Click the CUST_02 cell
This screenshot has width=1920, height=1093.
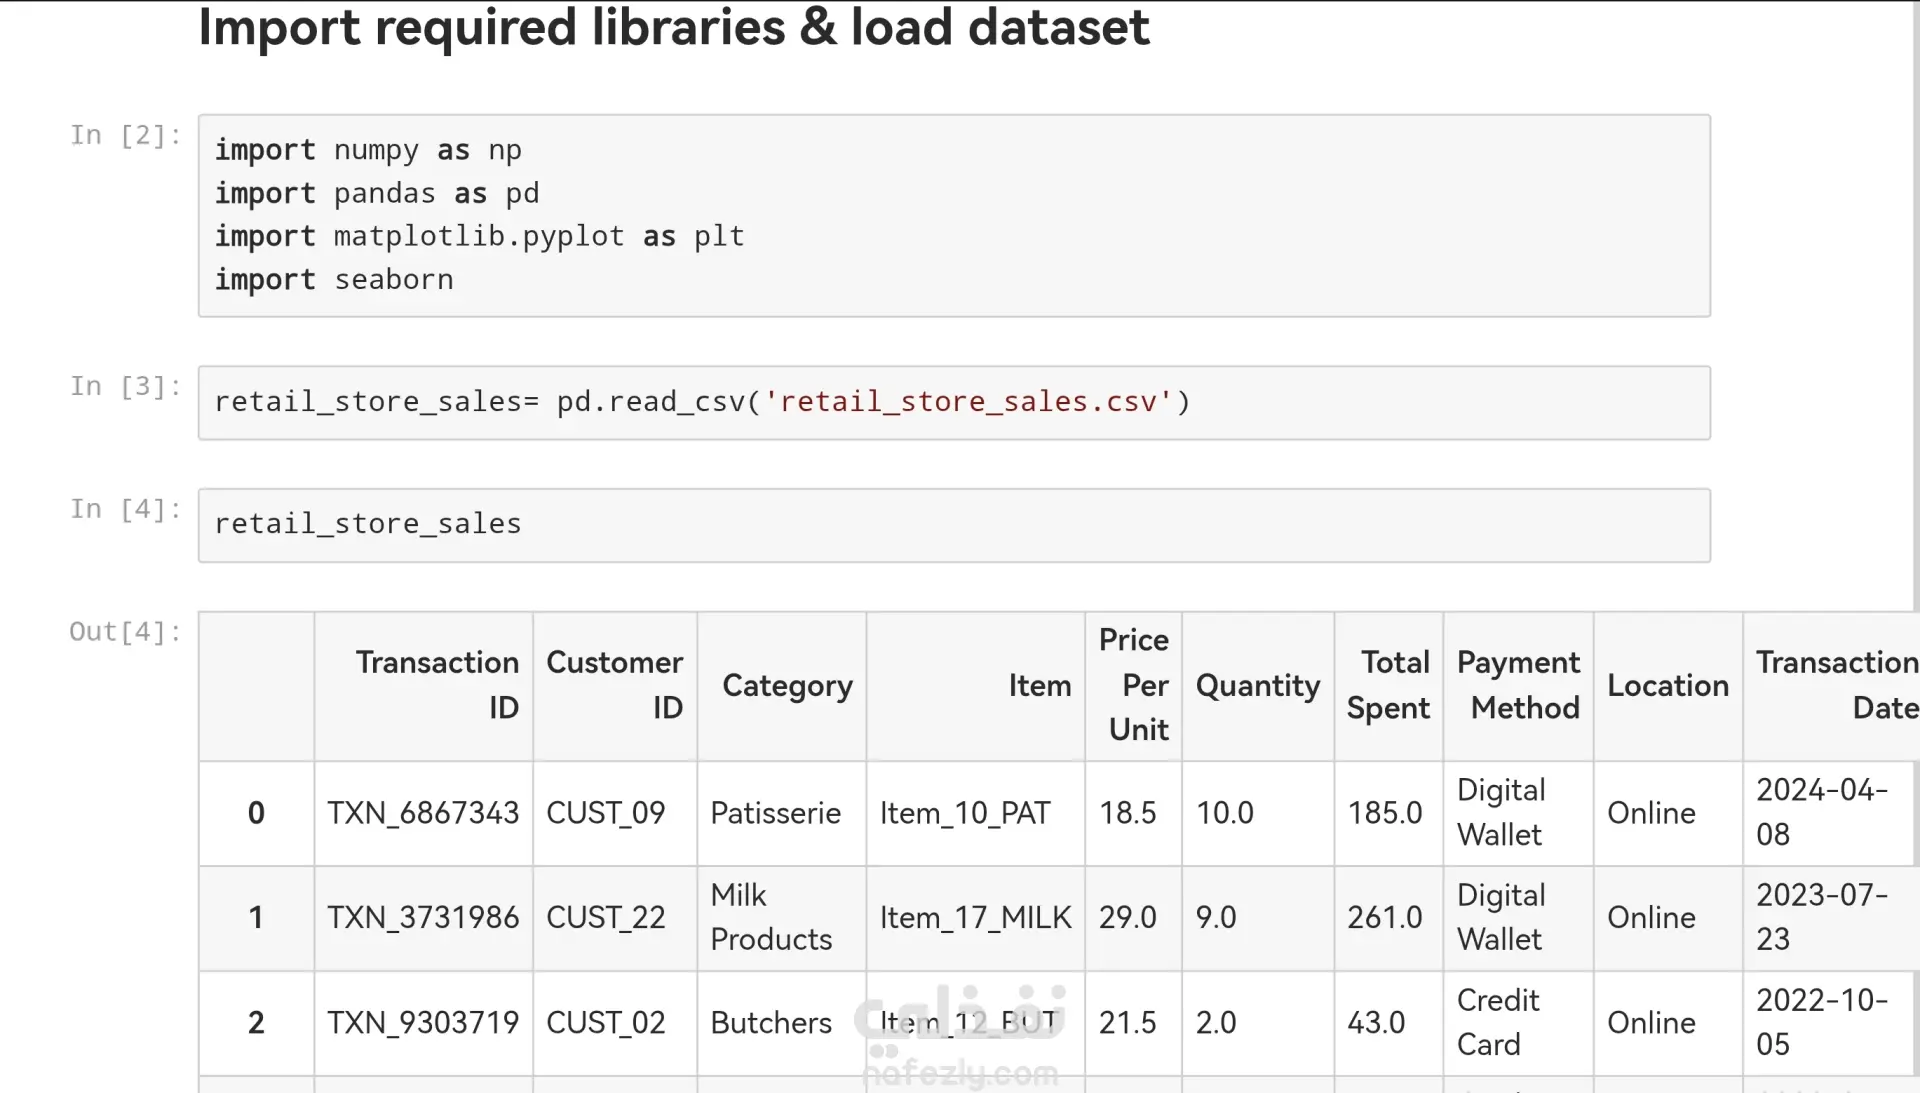(x=615, y=1023)
